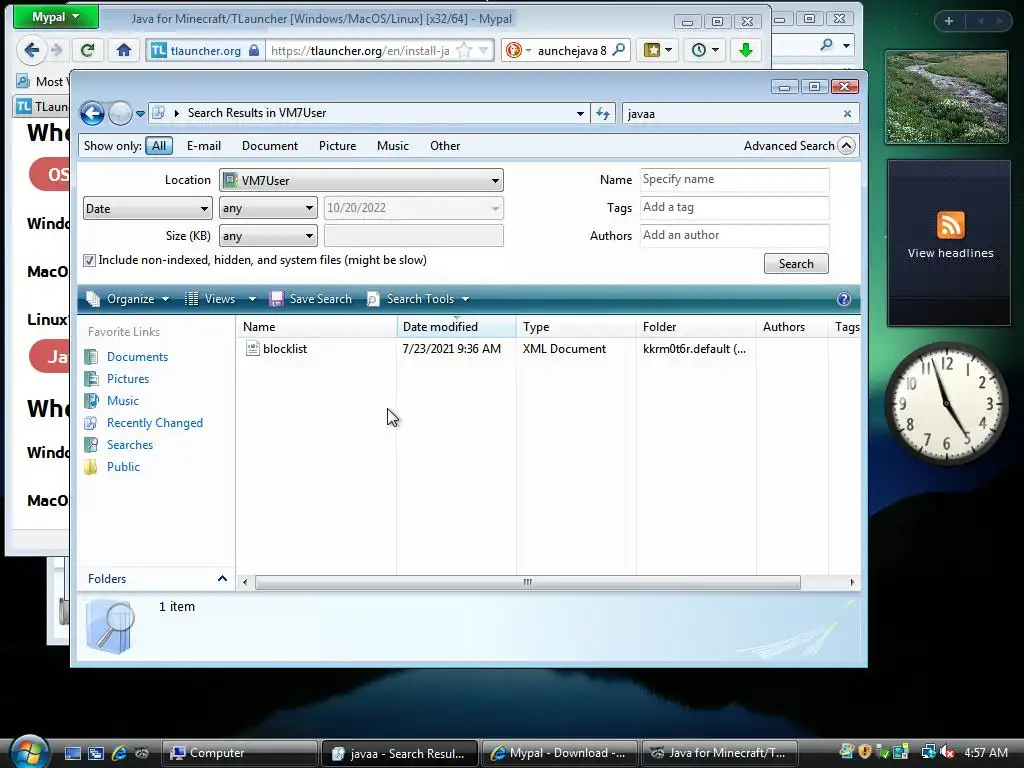The height and width of the screenshot is (768, 1024).
Task: Sort by Type column header
Action: point(576,327)
